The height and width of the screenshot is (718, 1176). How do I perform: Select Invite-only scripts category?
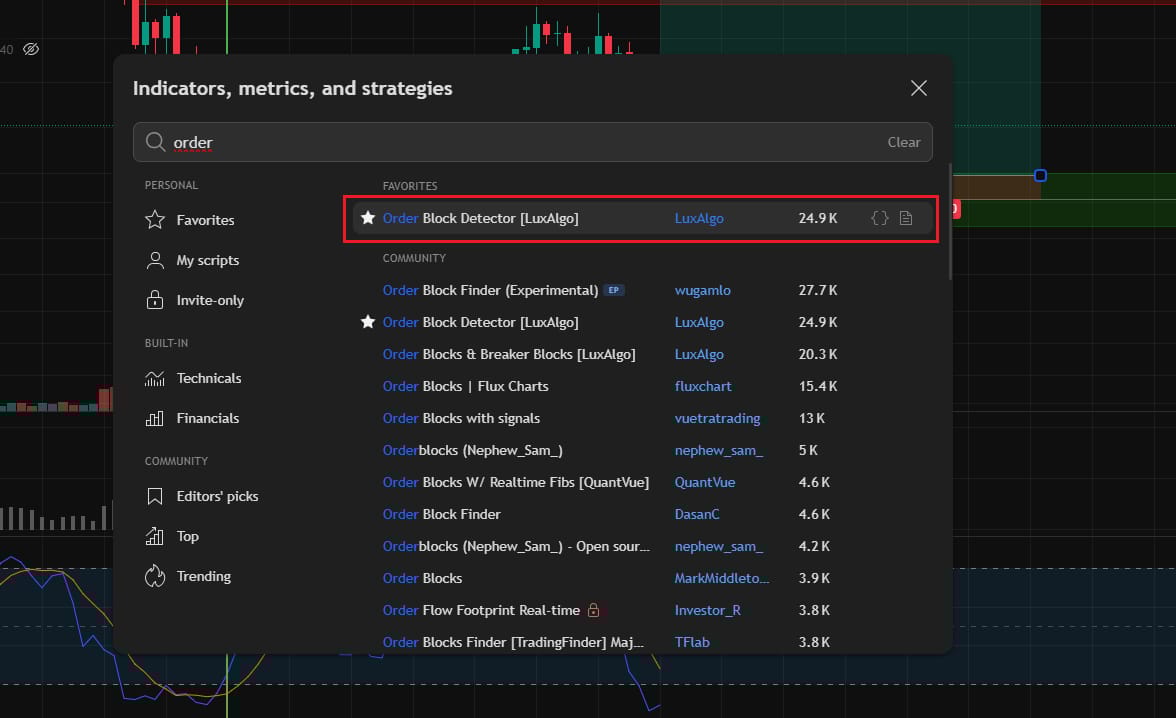coord(209,300)
